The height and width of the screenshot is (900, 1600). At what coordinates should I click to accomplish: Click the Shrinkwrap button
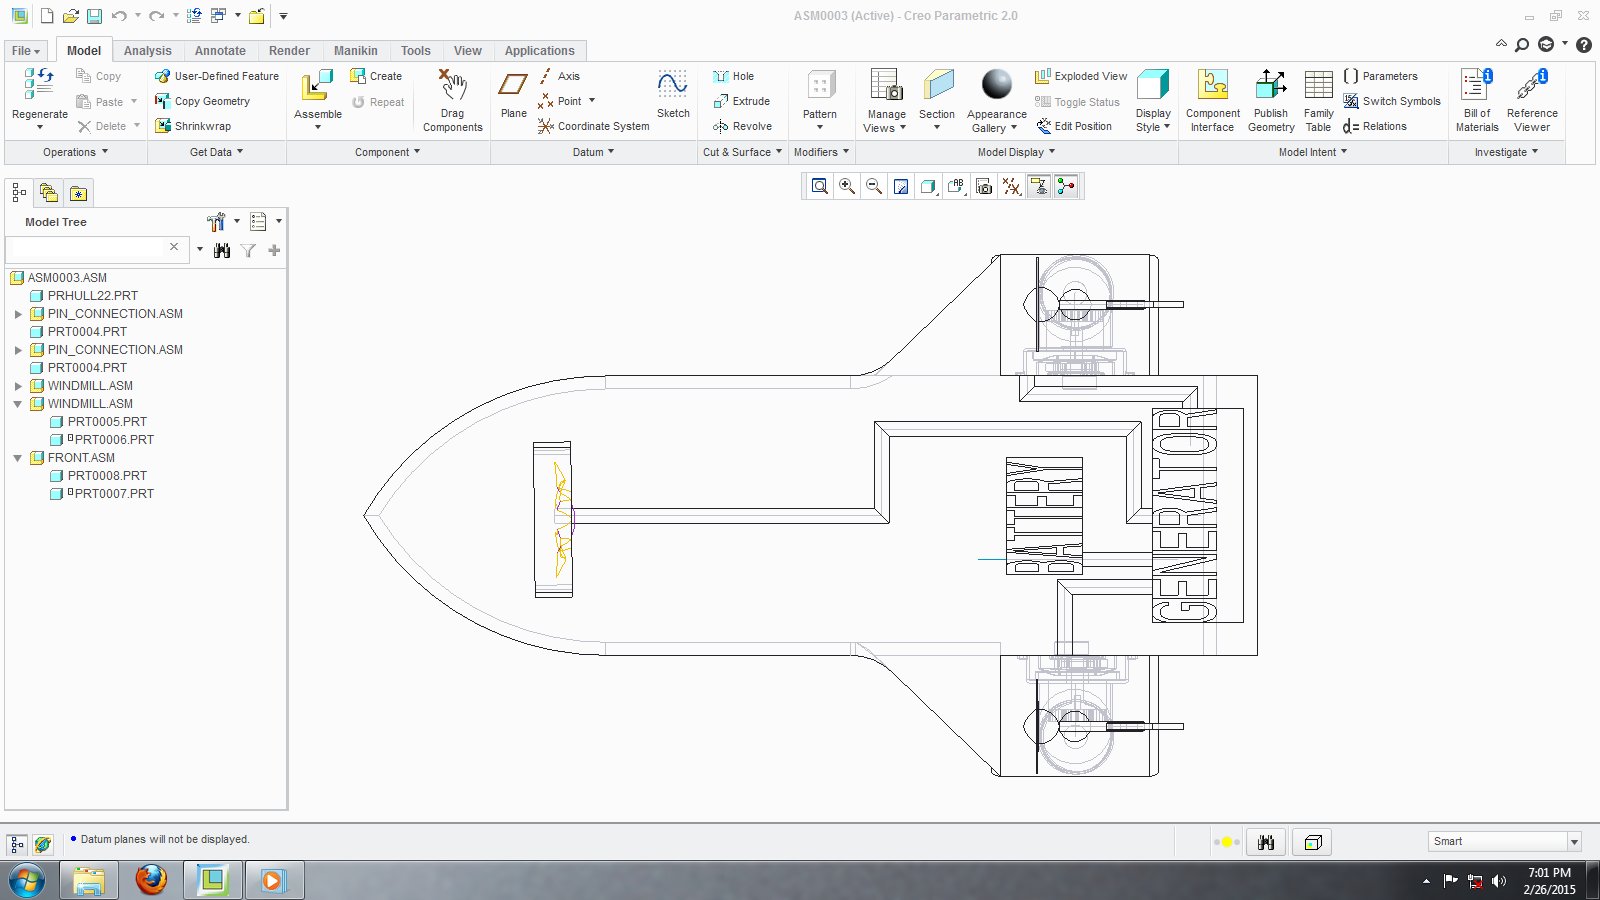193,126
